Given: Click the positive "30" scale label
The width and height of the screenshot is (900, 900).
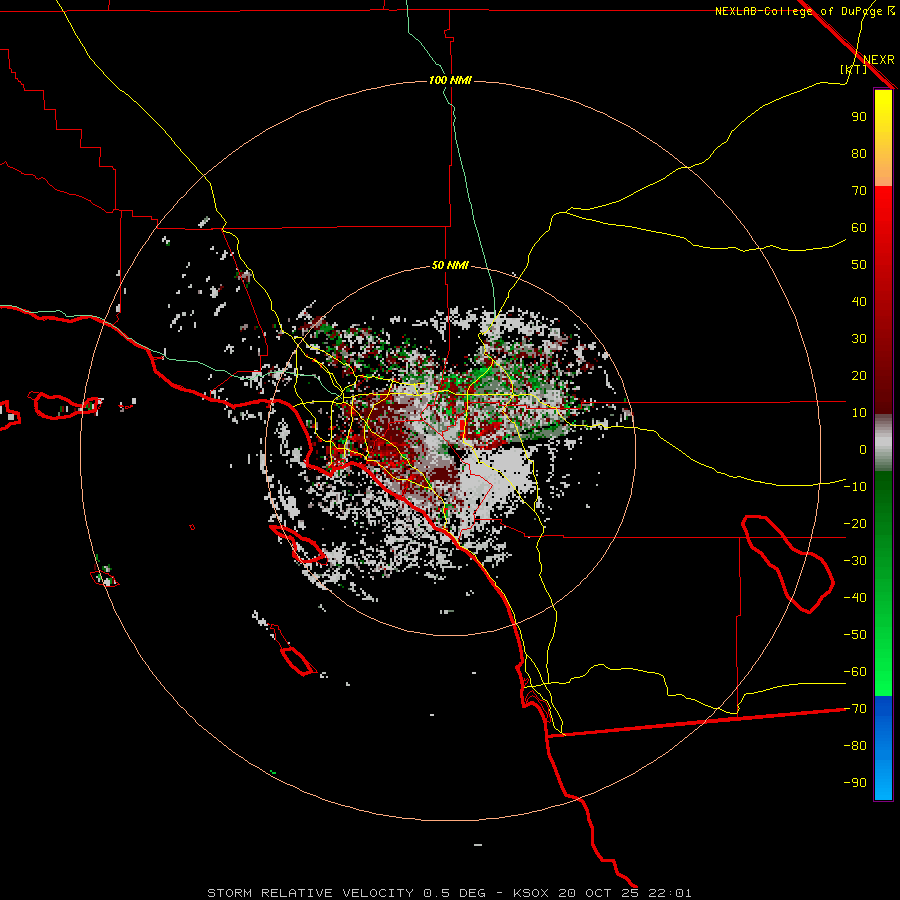Looking at the screenshot, I should click(859, 339).
